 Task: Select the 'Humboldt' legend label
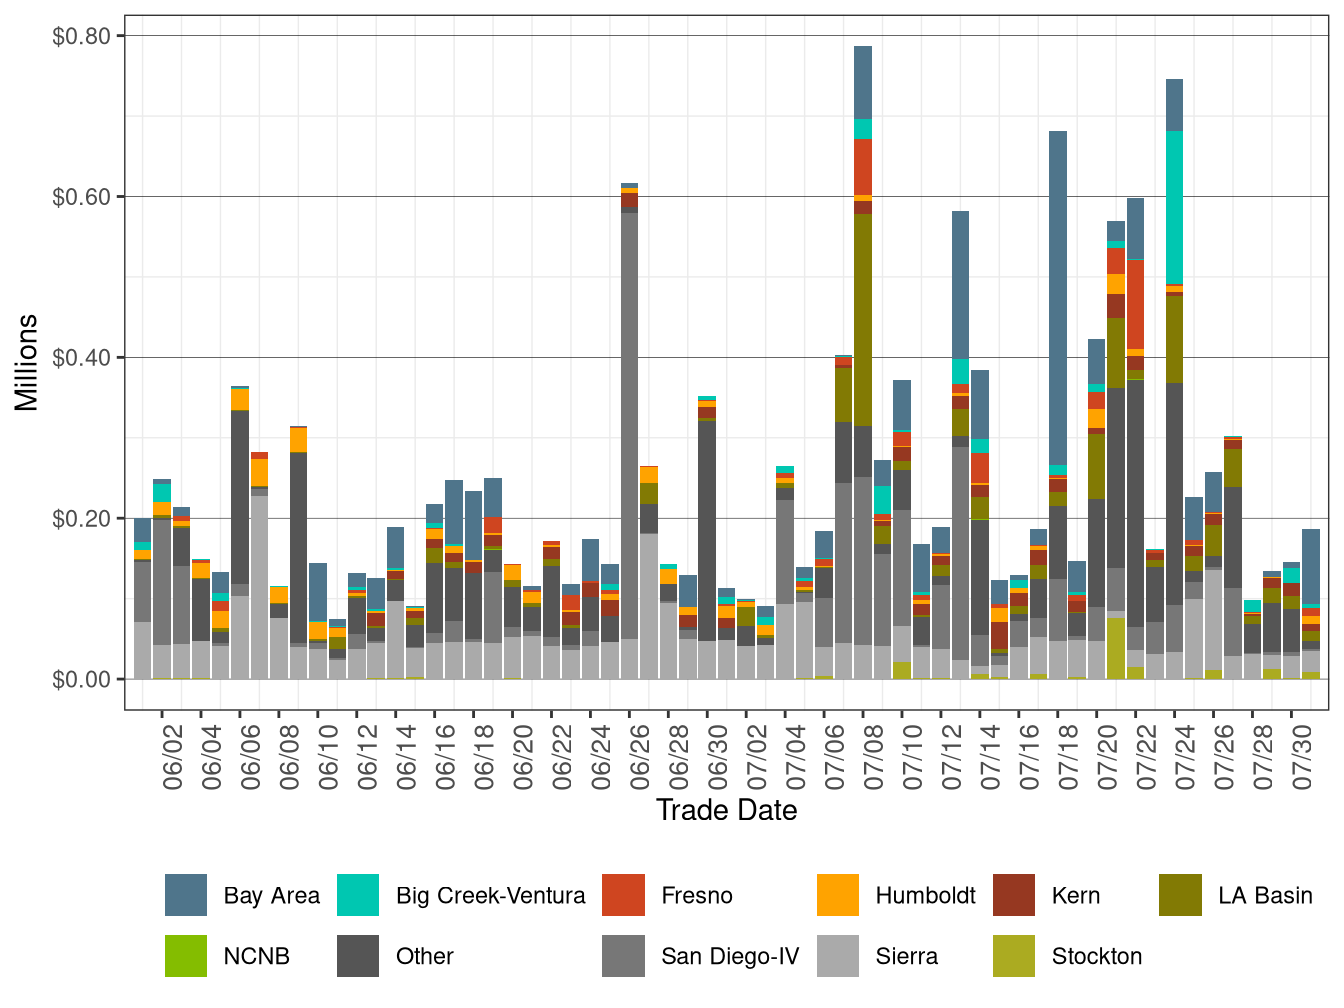coord(926,896)
